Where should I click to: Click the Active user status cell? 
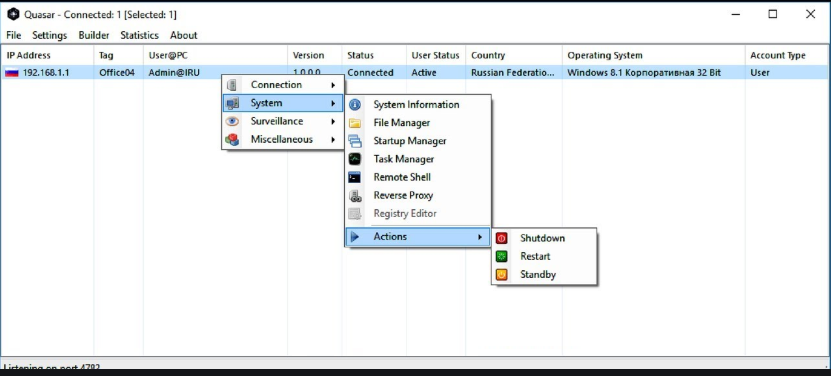424,73
